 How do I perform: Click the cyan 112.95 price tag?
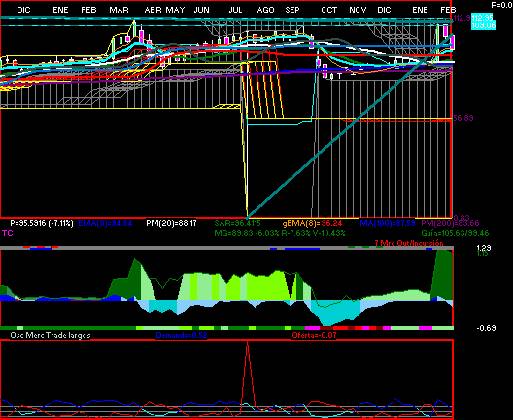tap(483, 18)
